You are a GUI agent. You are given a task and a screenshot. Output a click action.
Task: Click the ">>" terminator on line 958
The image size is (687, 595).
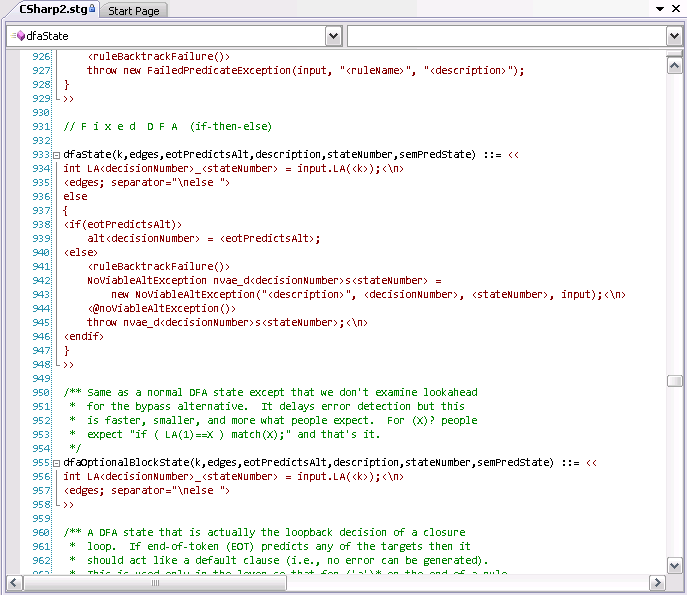(x=68, y=505)
